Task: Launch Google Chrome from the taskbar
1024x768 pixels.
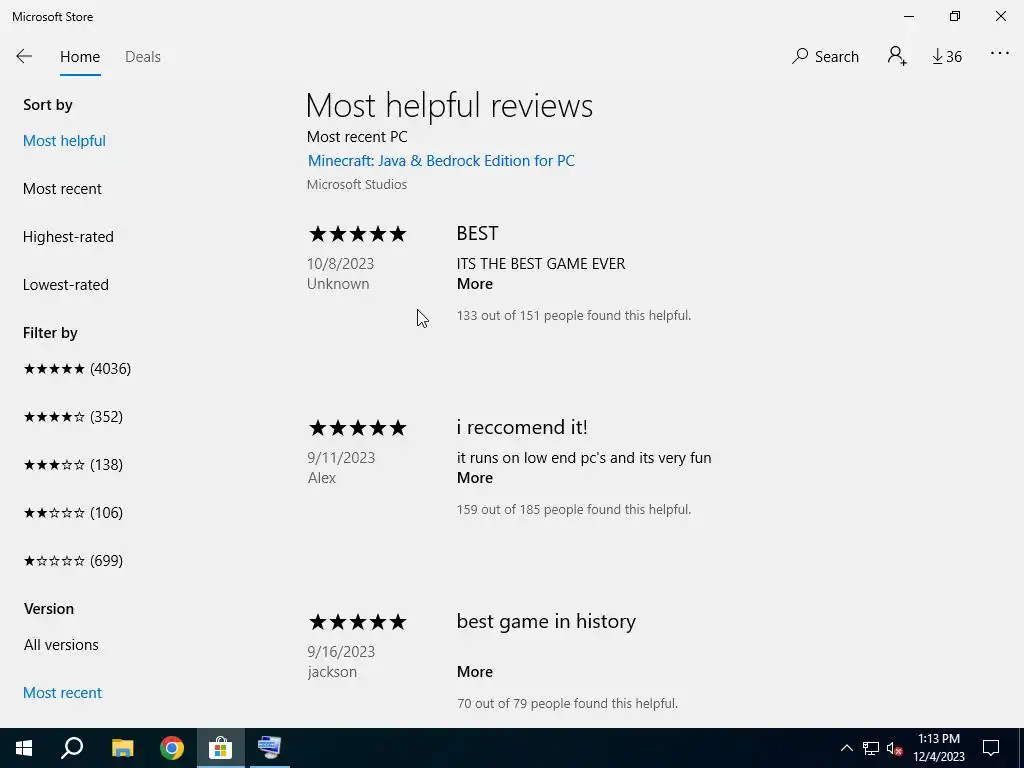Action: coord(172,748)
